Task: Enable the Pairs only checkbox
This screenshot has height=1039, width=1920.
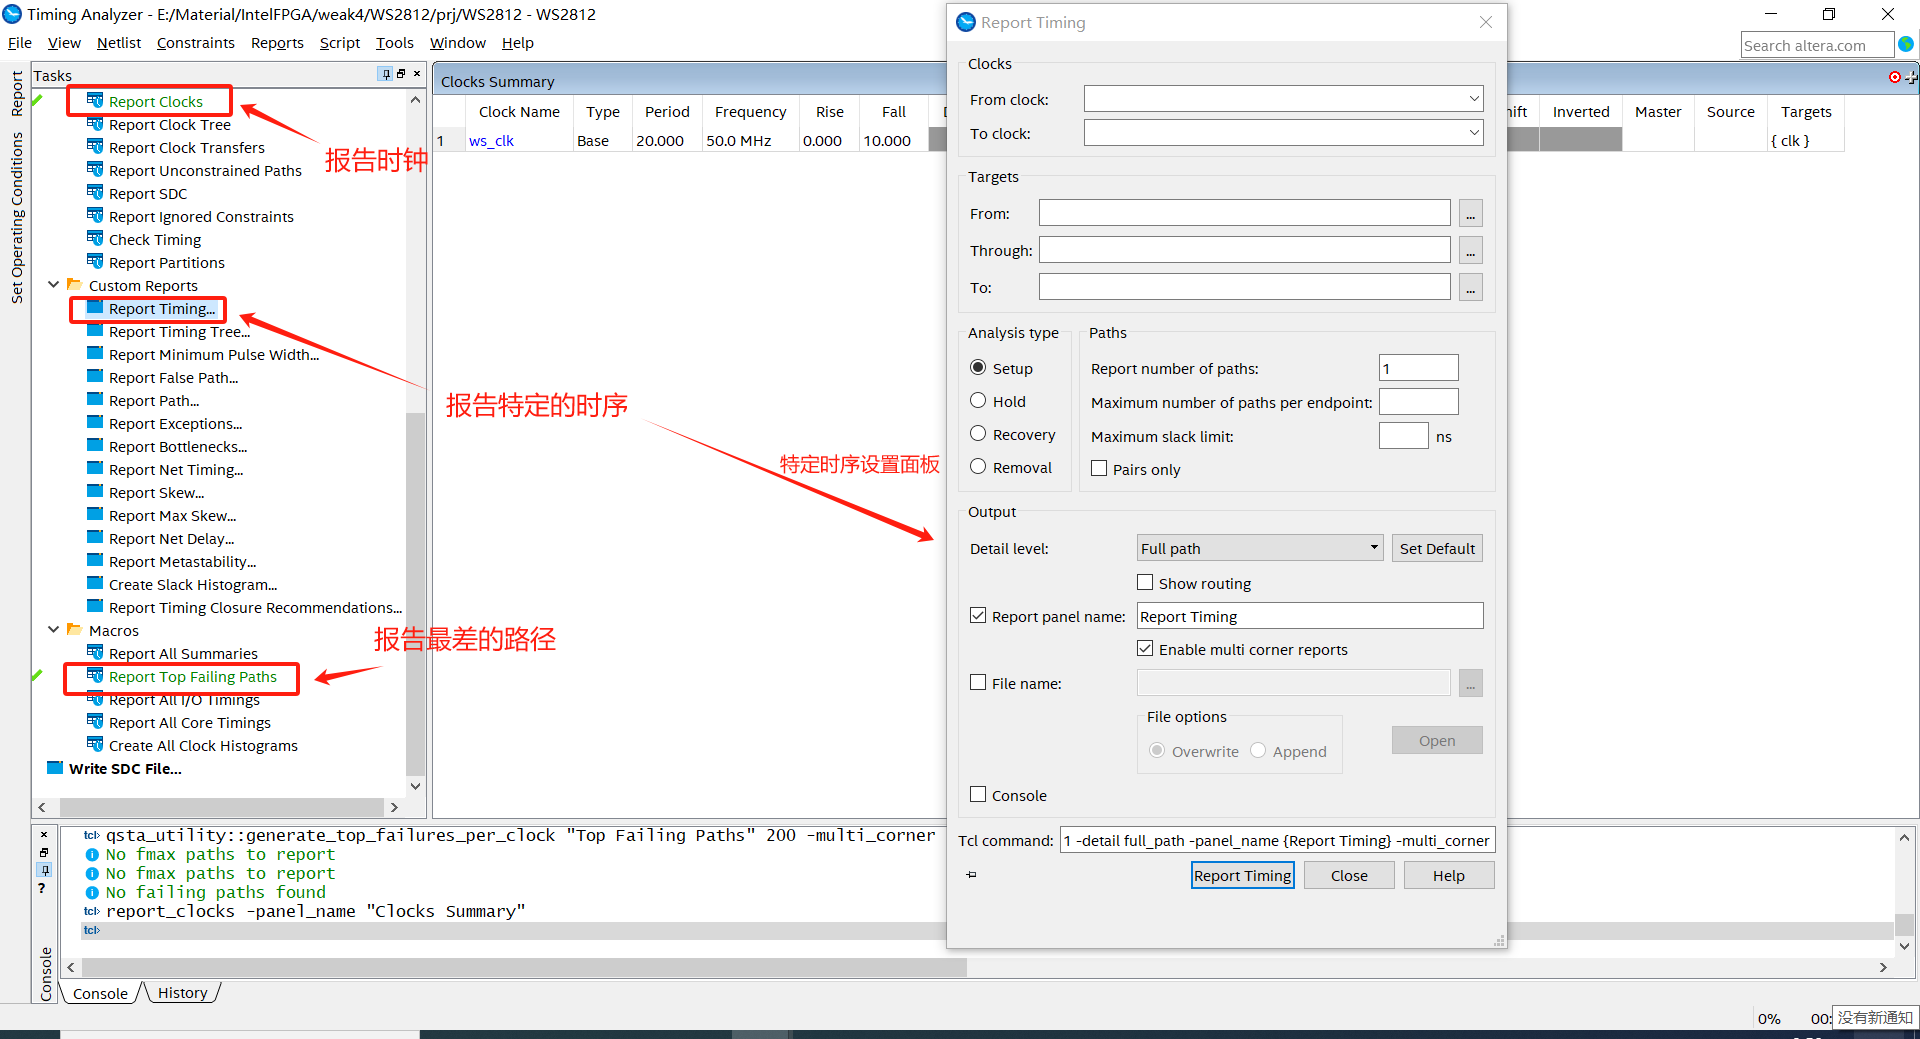Action: coord(1099,469)
